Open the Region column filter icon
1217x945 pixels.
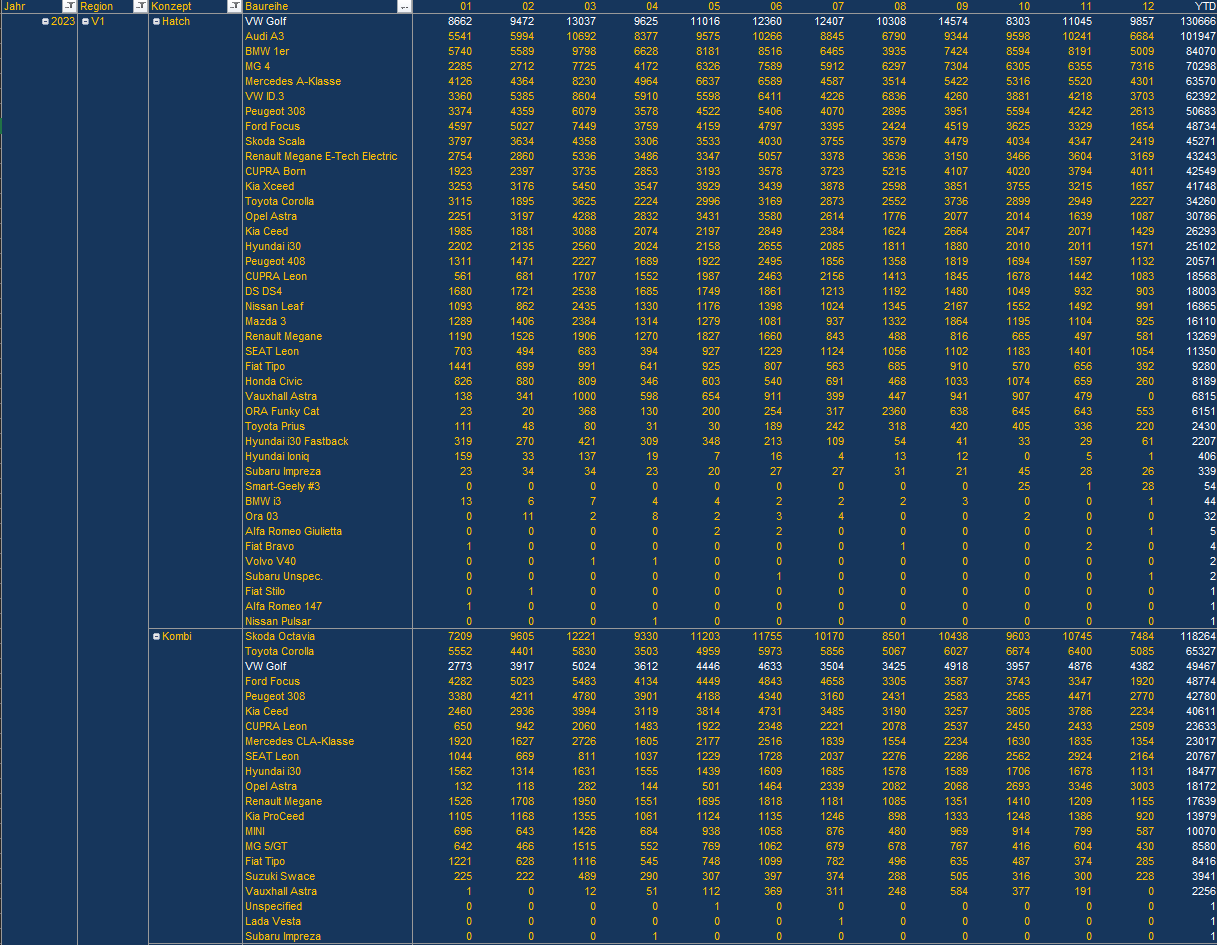140,7
